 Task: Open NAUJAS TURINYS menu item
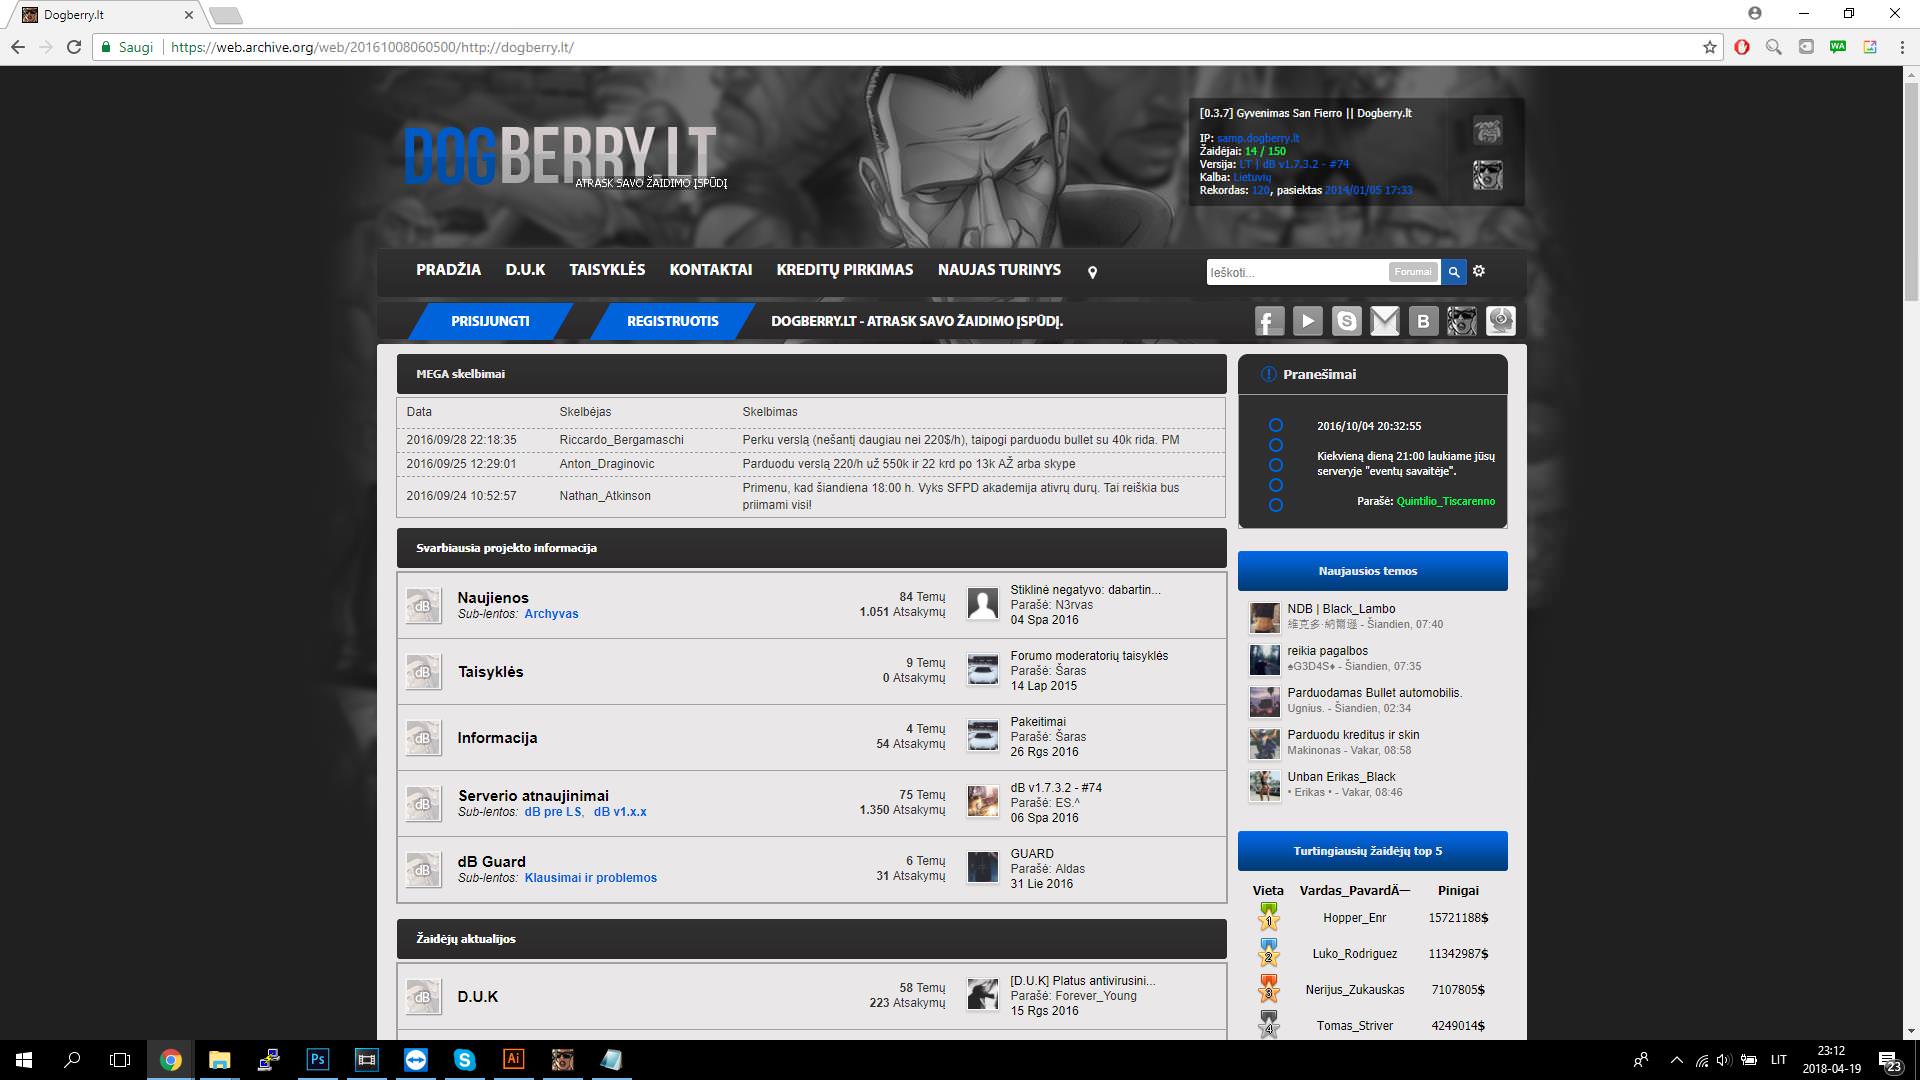999,270
